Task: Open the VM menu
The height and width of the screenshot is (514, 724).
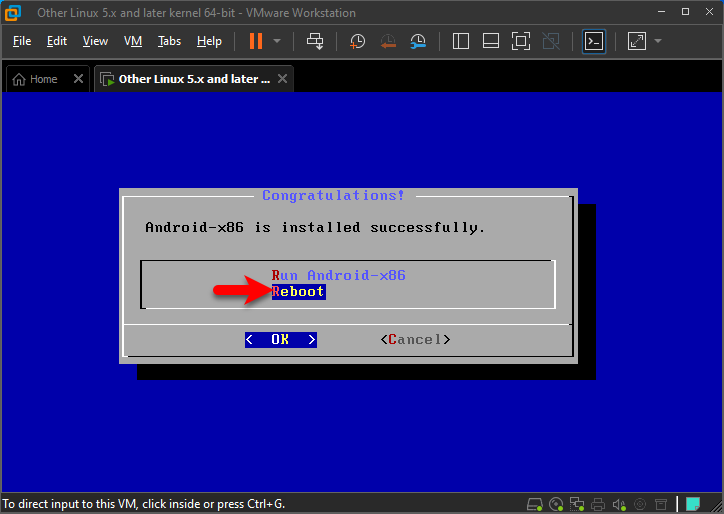Action: pos(133,41)
